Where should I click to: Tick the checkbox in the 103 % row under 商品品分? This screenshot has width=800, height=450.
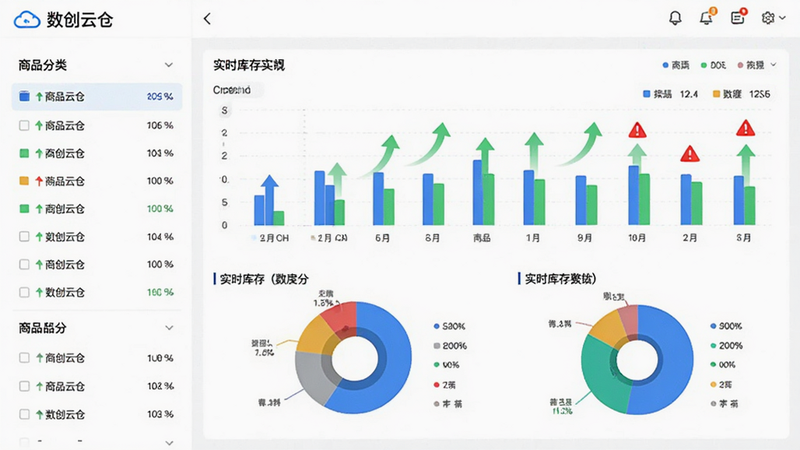point(24,414)
